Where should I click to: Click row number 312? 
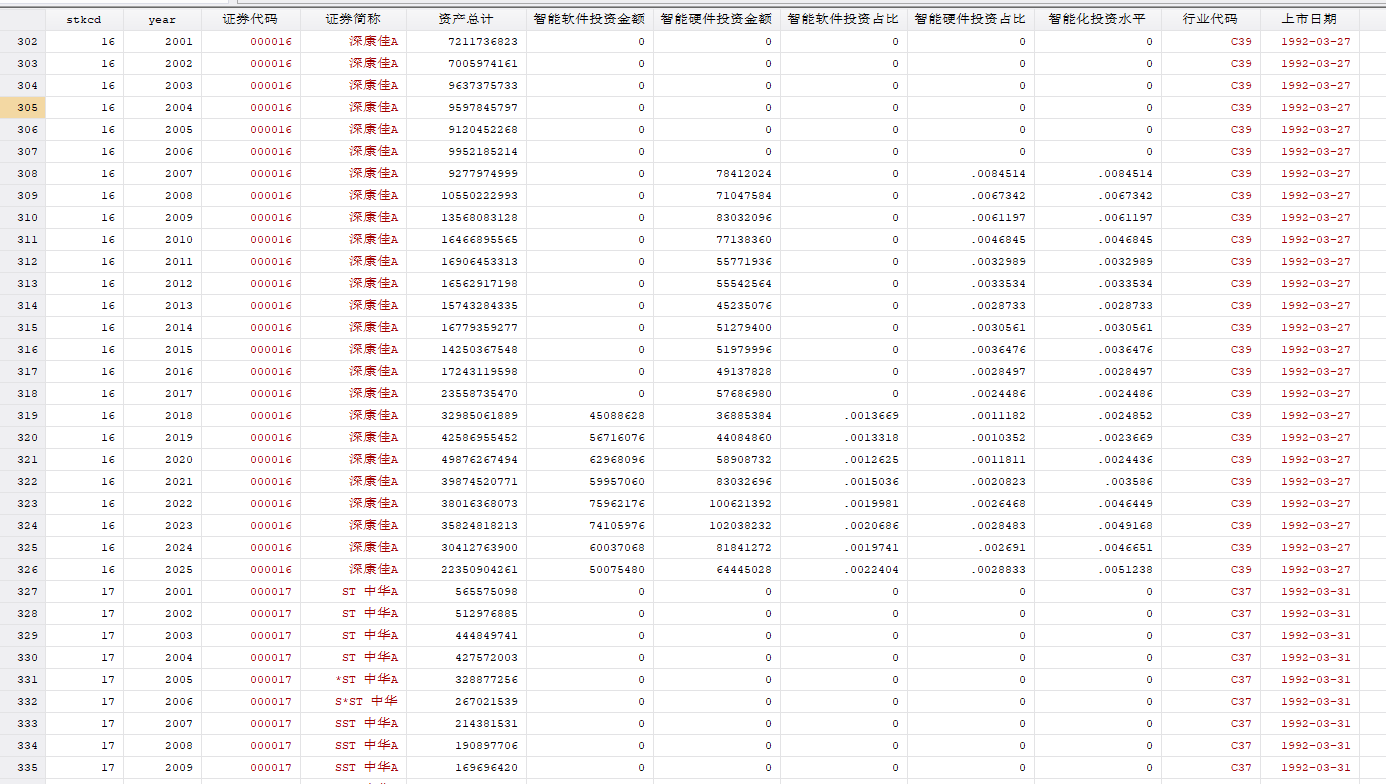(x=22, y=261)
